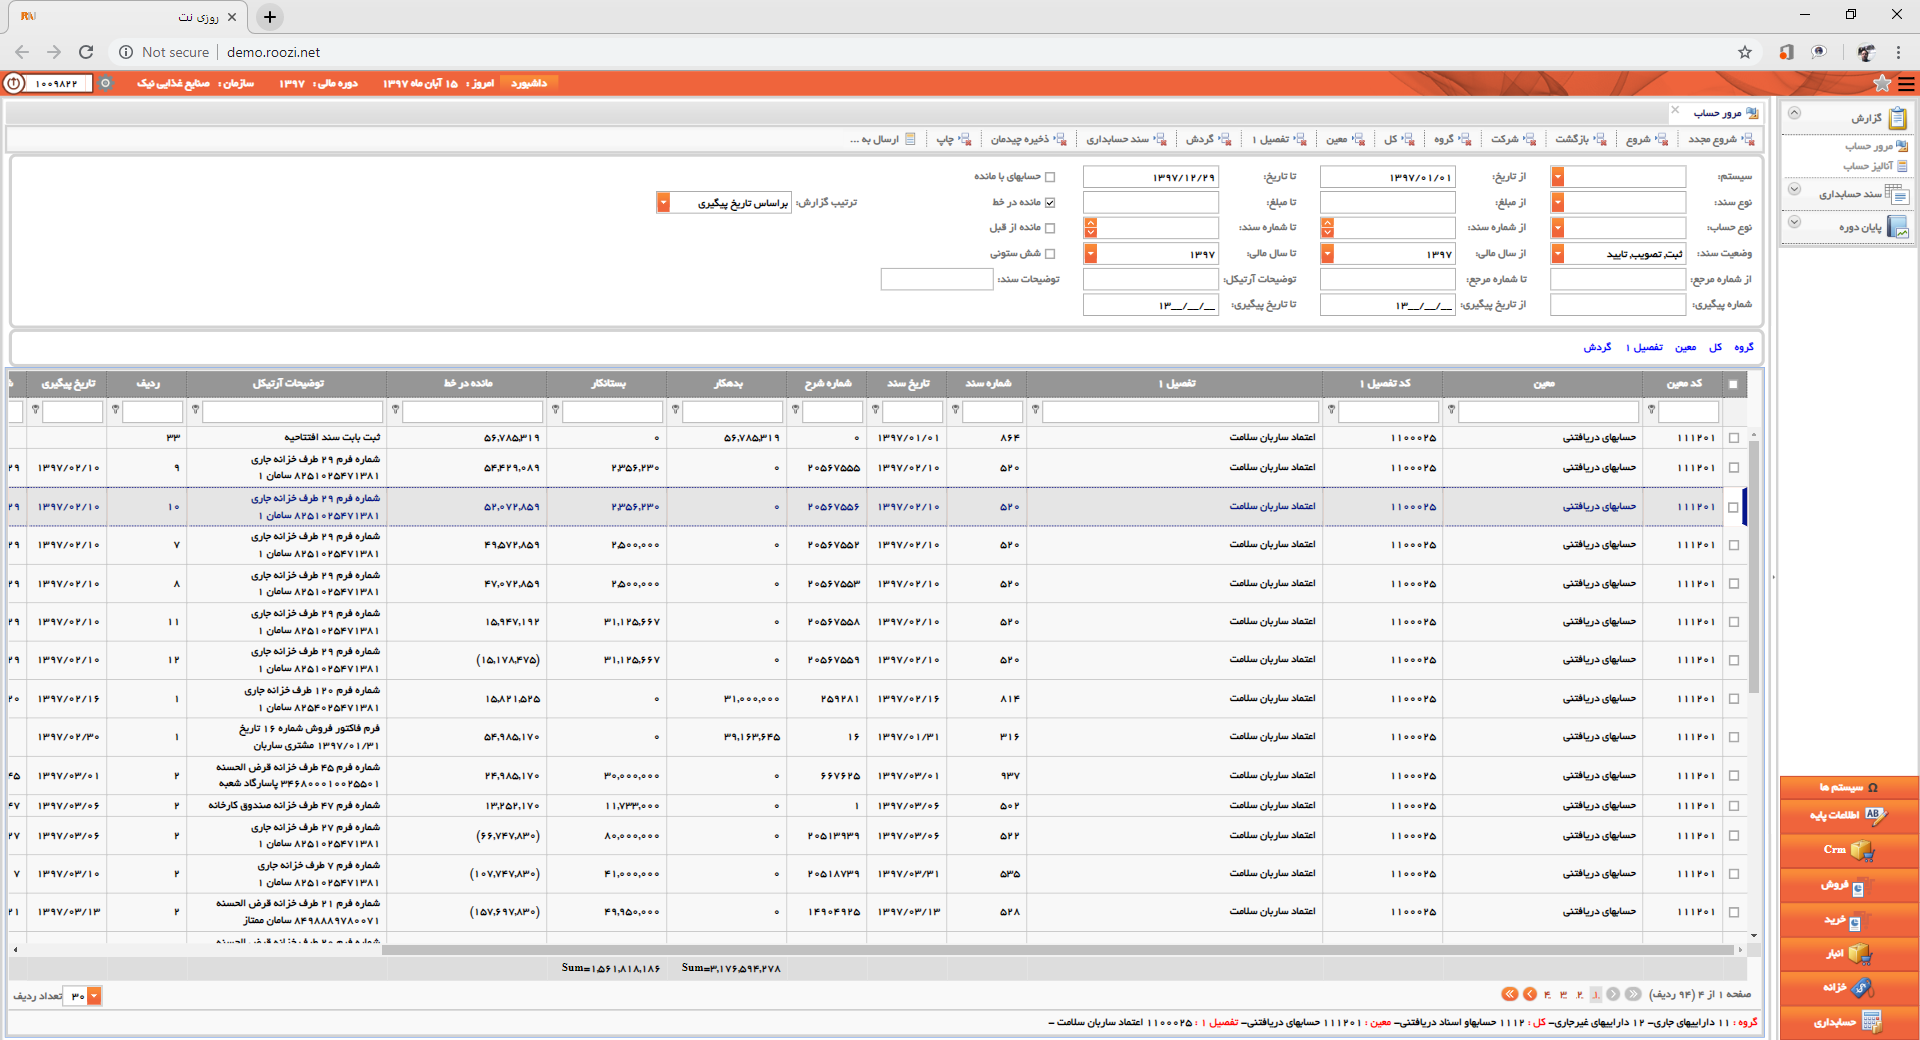Click the ذخیره چیدمان toolbar button
The height and width of the screenshot is (1040, 1920).
[x=1028, y=139]
